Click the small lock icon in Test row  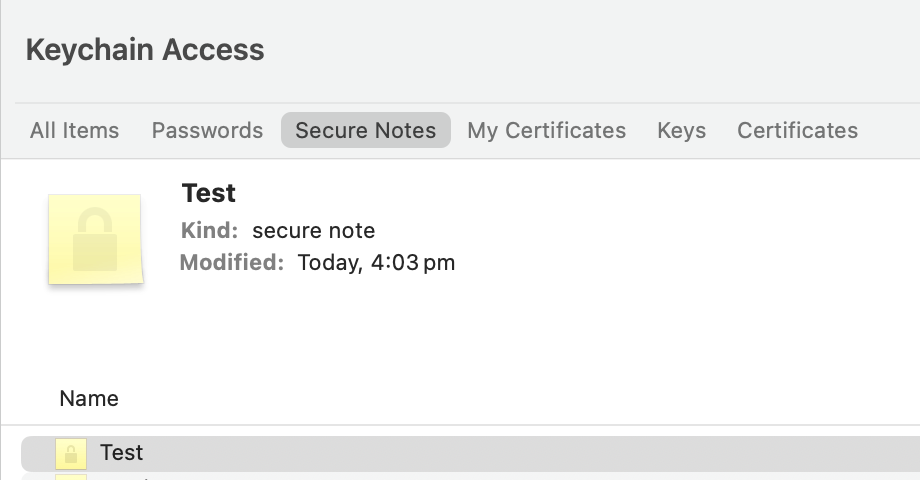point(71,454)
